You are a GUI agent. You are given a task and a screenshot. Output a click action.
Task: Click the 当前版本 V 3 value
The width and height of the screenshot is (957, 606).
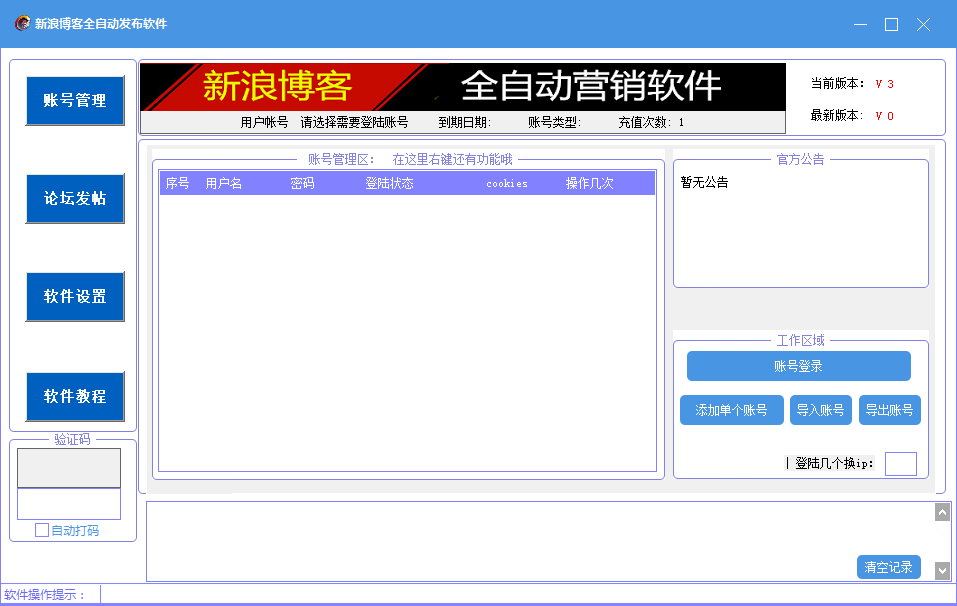click(884, 84)
